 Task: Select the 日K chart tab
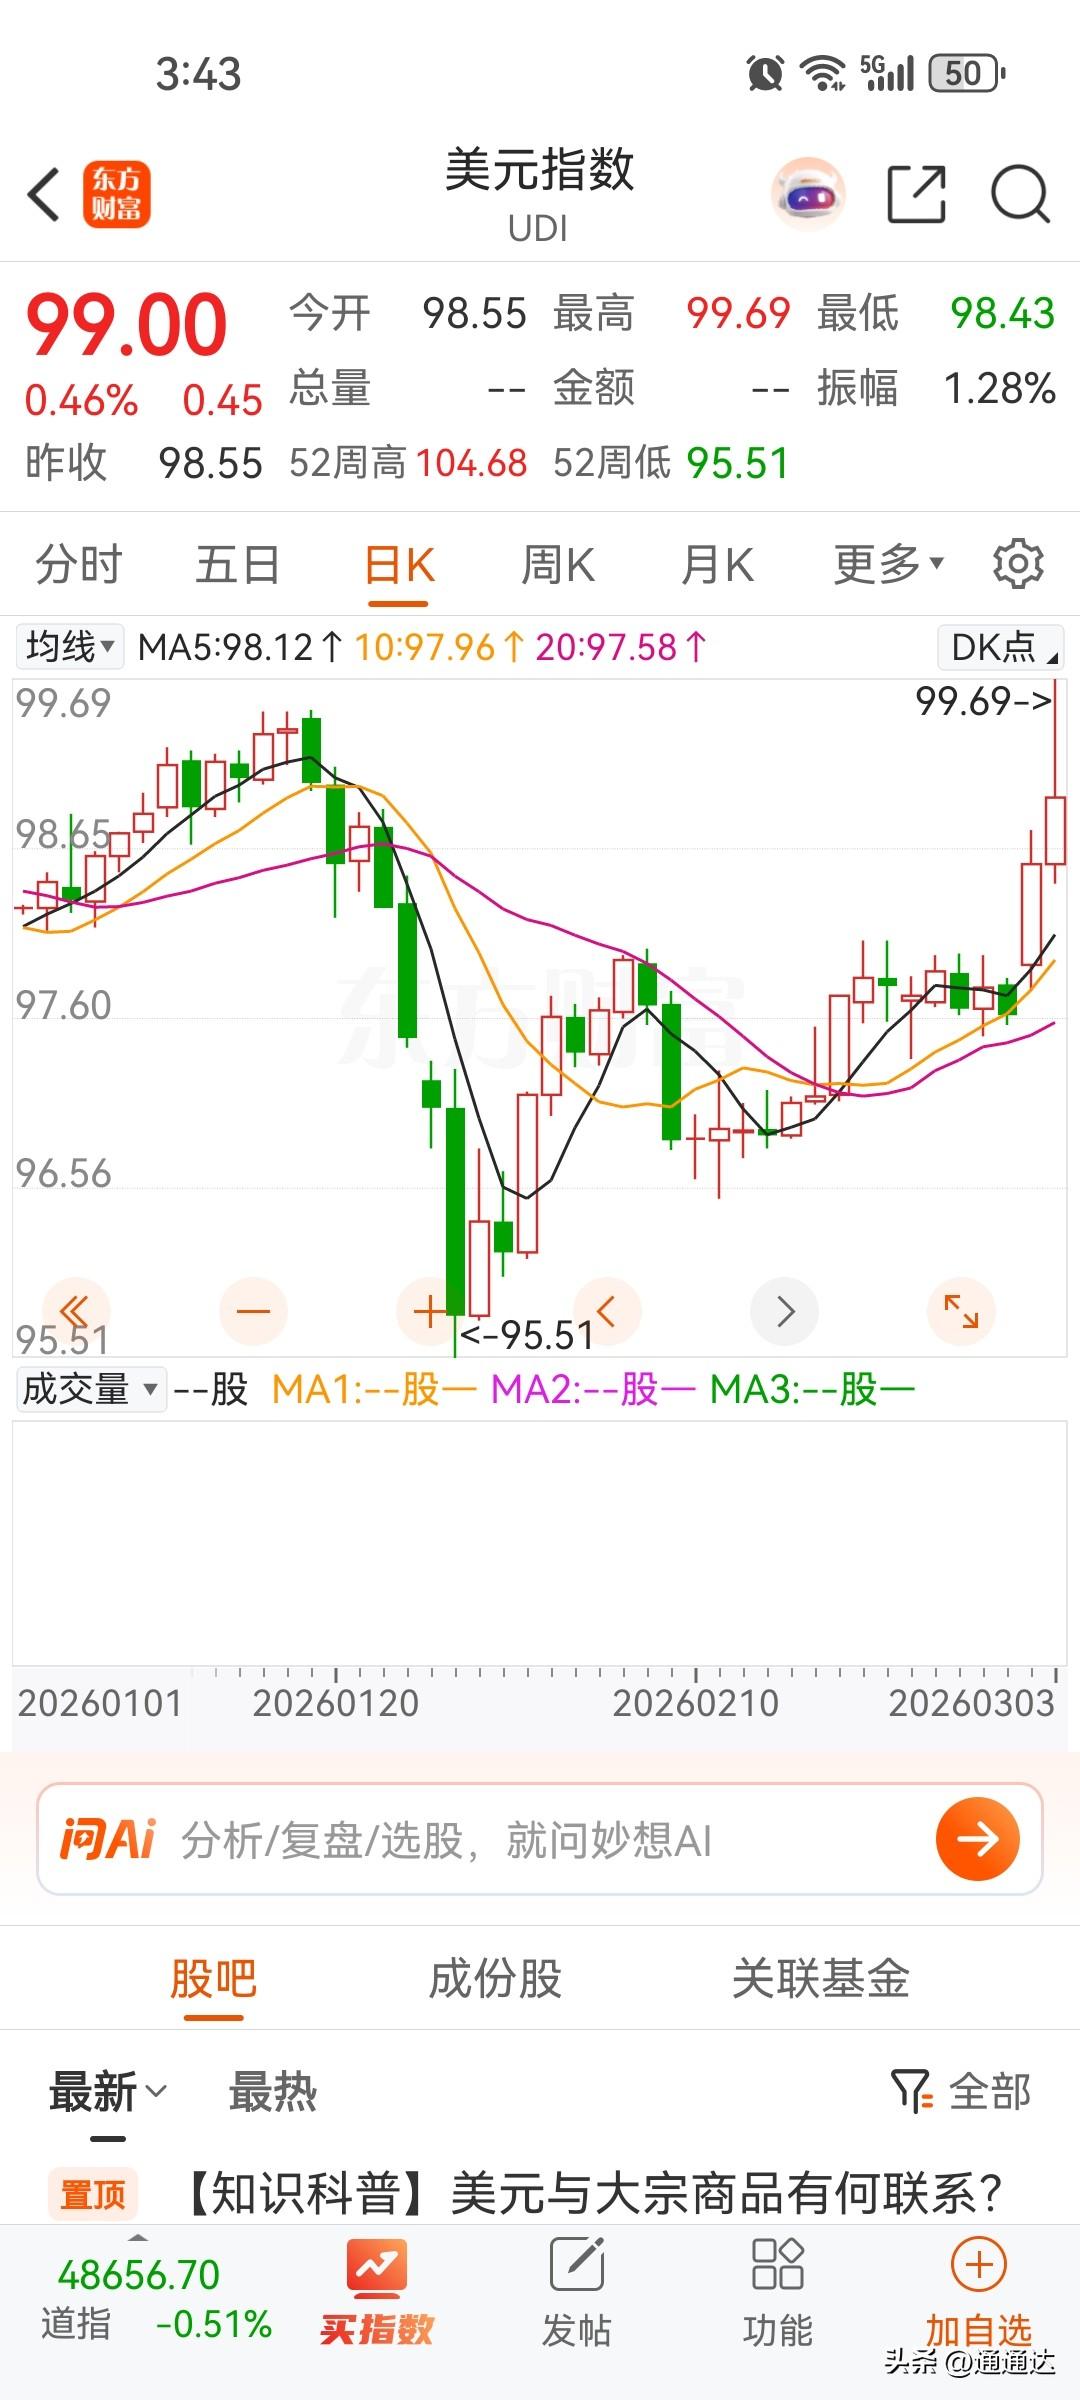[398, 566]
